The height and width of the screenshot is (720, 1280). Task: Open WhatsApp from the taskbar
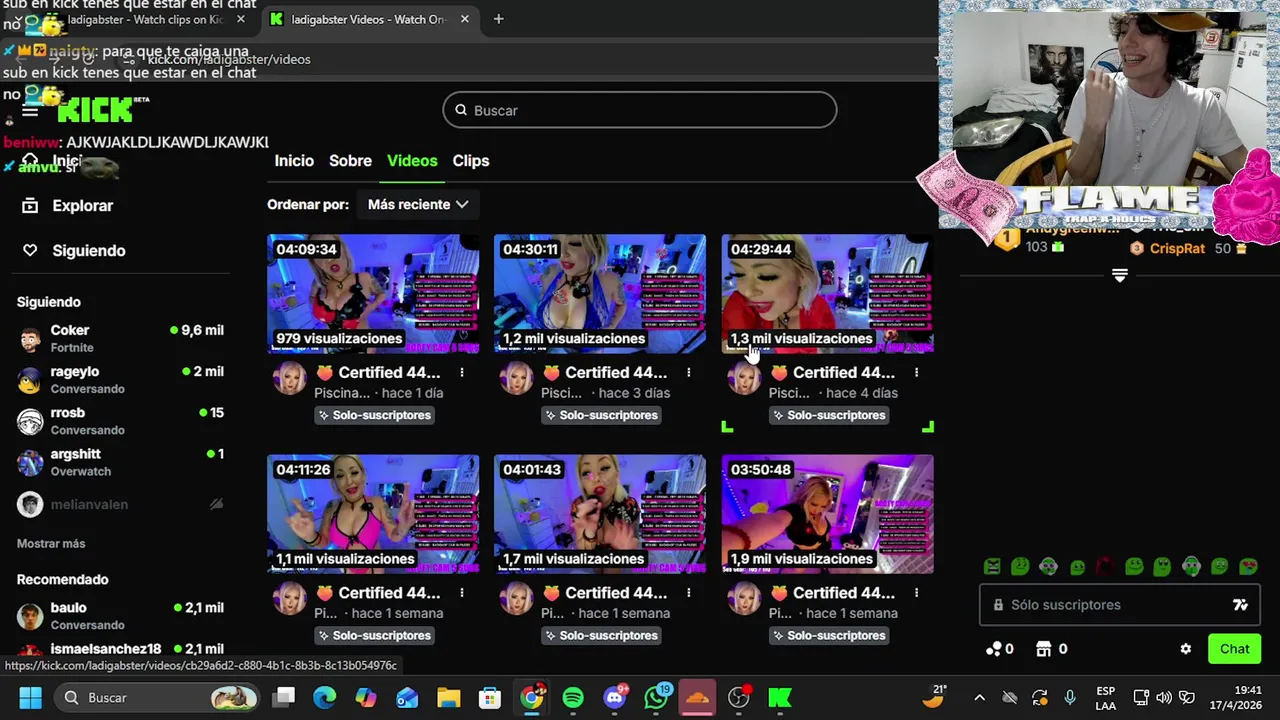[657, 697]
